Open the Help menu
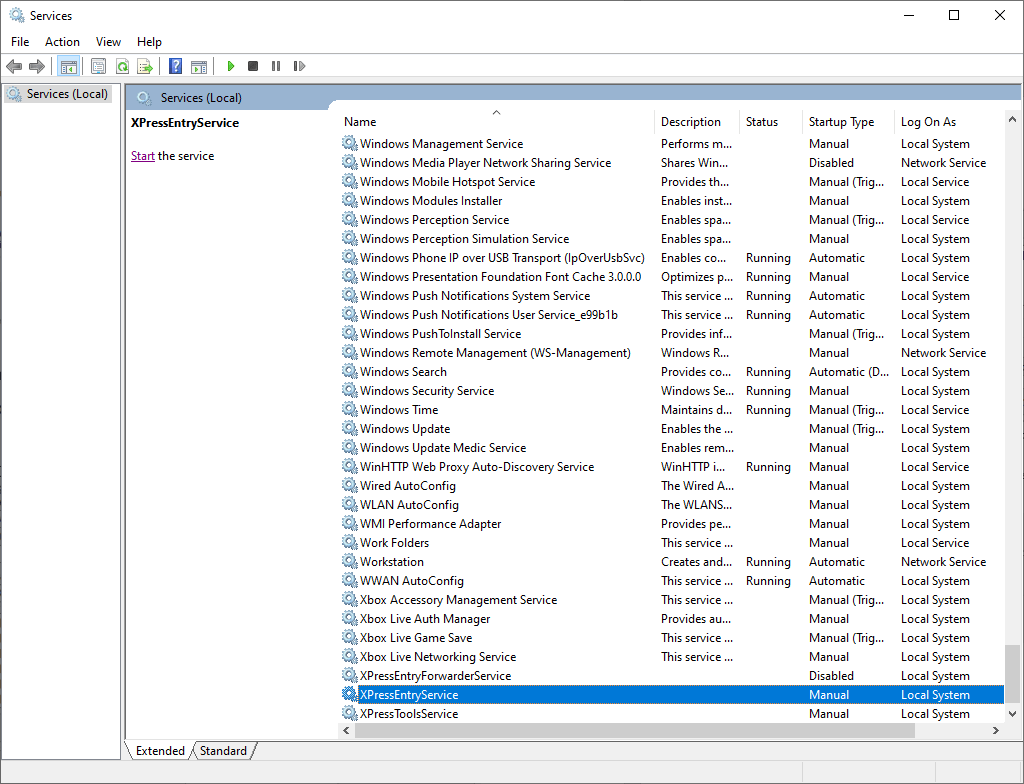Screen dimensions: 1024x784 (x=149, y=42)
